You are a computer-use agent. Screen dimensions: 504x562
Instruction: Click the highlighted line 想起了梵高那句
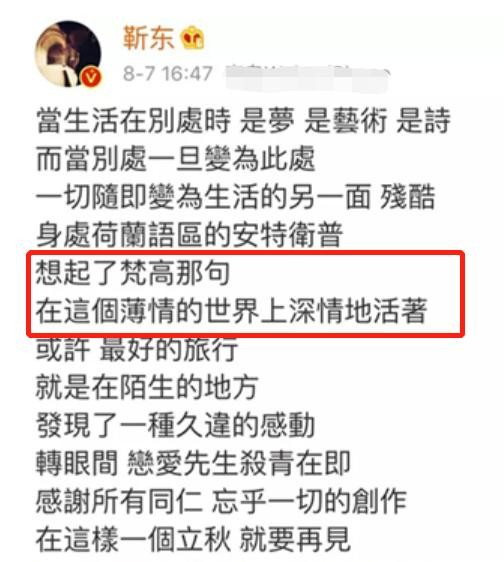[133, 273]
